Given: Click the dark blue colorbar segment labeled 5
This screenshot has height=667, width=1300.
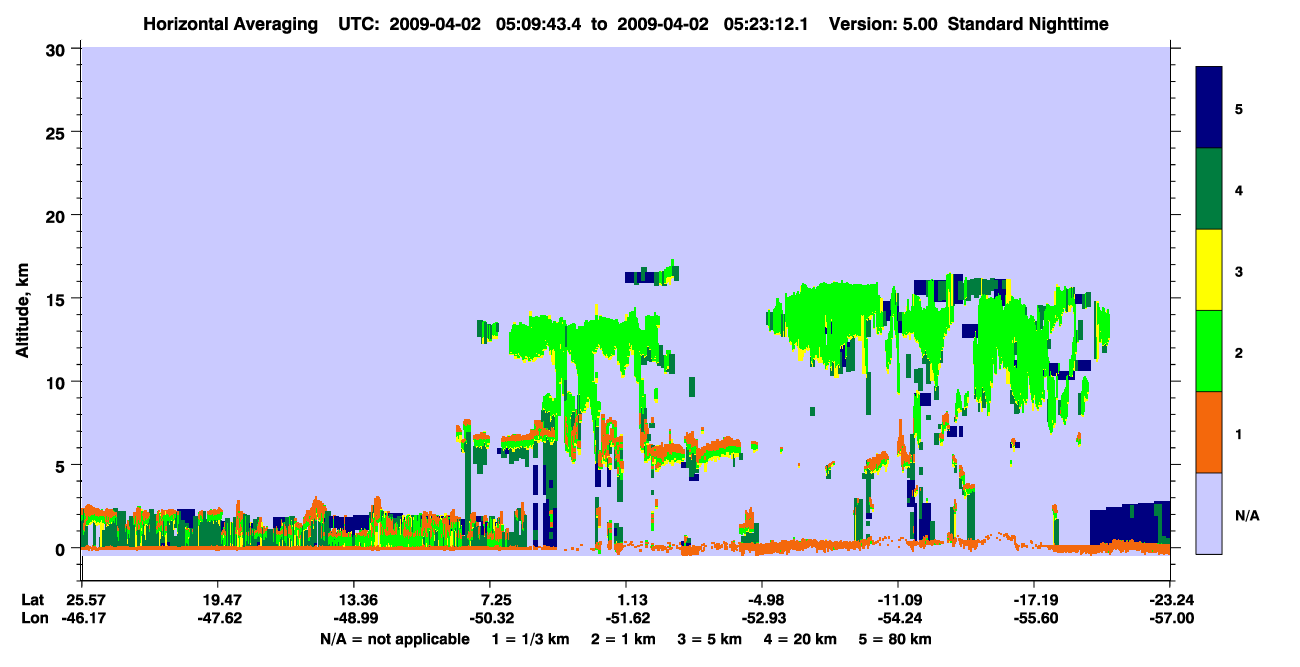Looking at the screenshot, I should [x=1209, y=108].
